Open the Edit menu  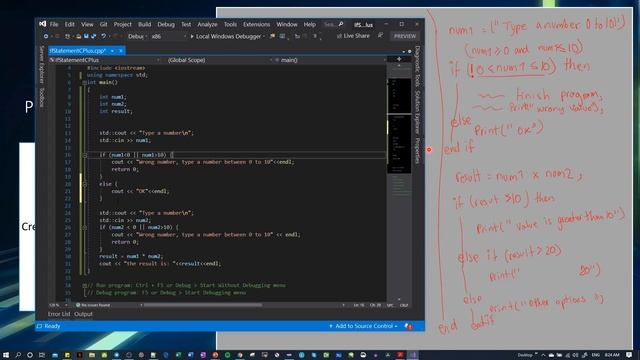tap(70, 24)
